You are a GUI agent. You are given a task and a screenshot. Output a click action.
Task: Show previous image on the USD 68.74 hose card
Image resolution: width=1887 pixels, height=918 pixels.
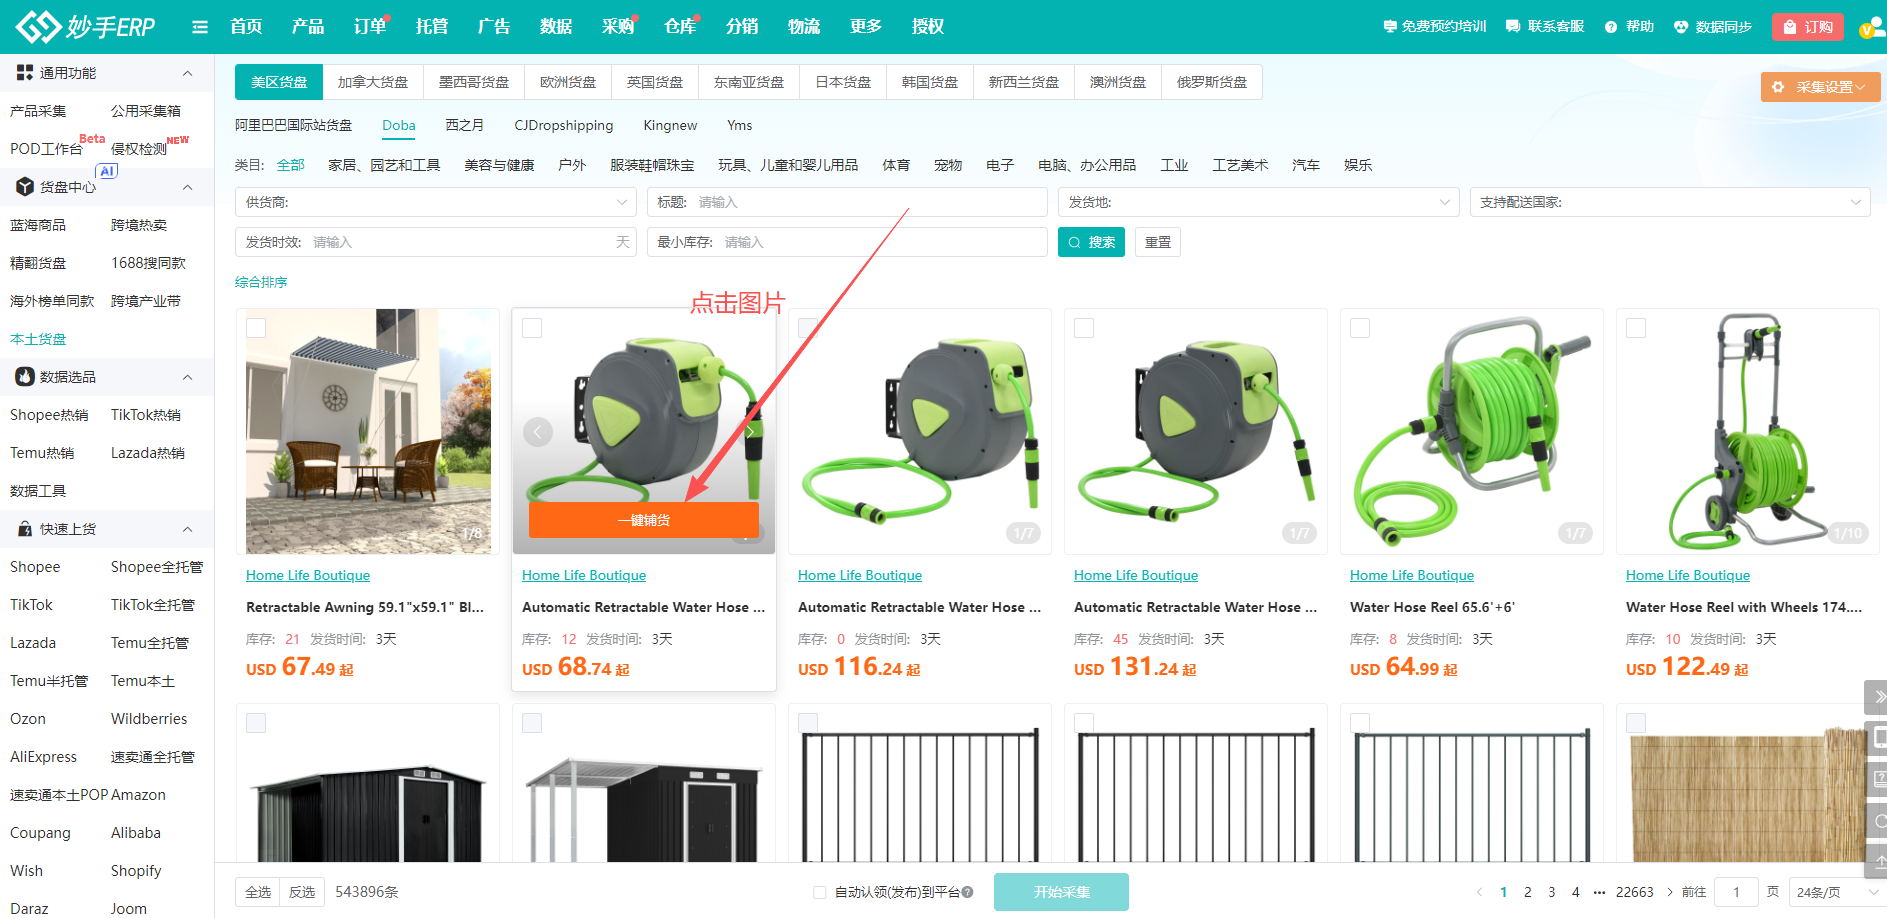tap(538, 432)
